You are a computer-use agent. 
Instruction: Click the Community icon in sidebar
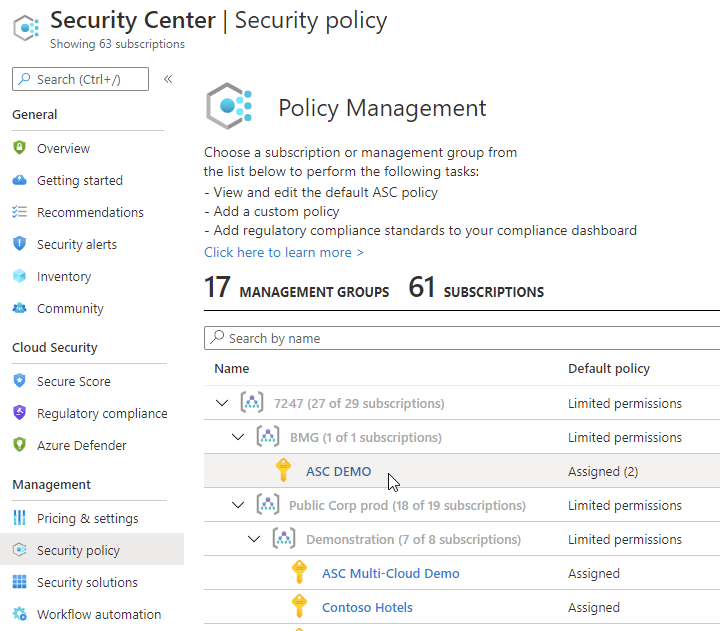click(x=19, y=308)
